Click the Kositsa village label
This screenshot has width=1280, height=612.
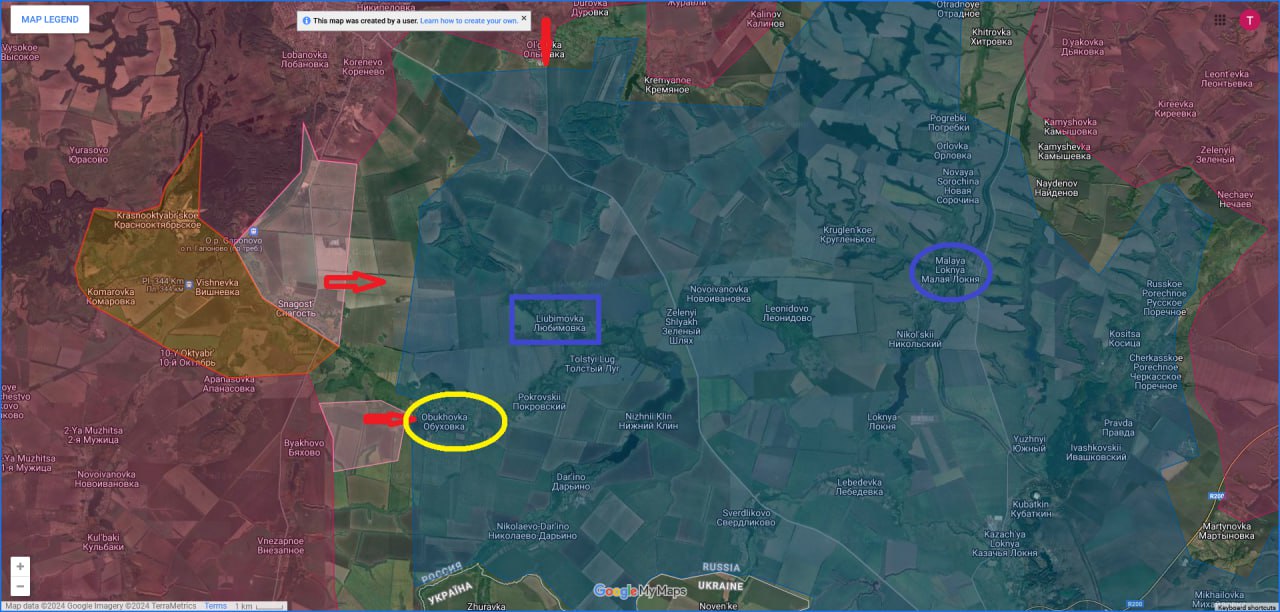tap(1124, 338)
